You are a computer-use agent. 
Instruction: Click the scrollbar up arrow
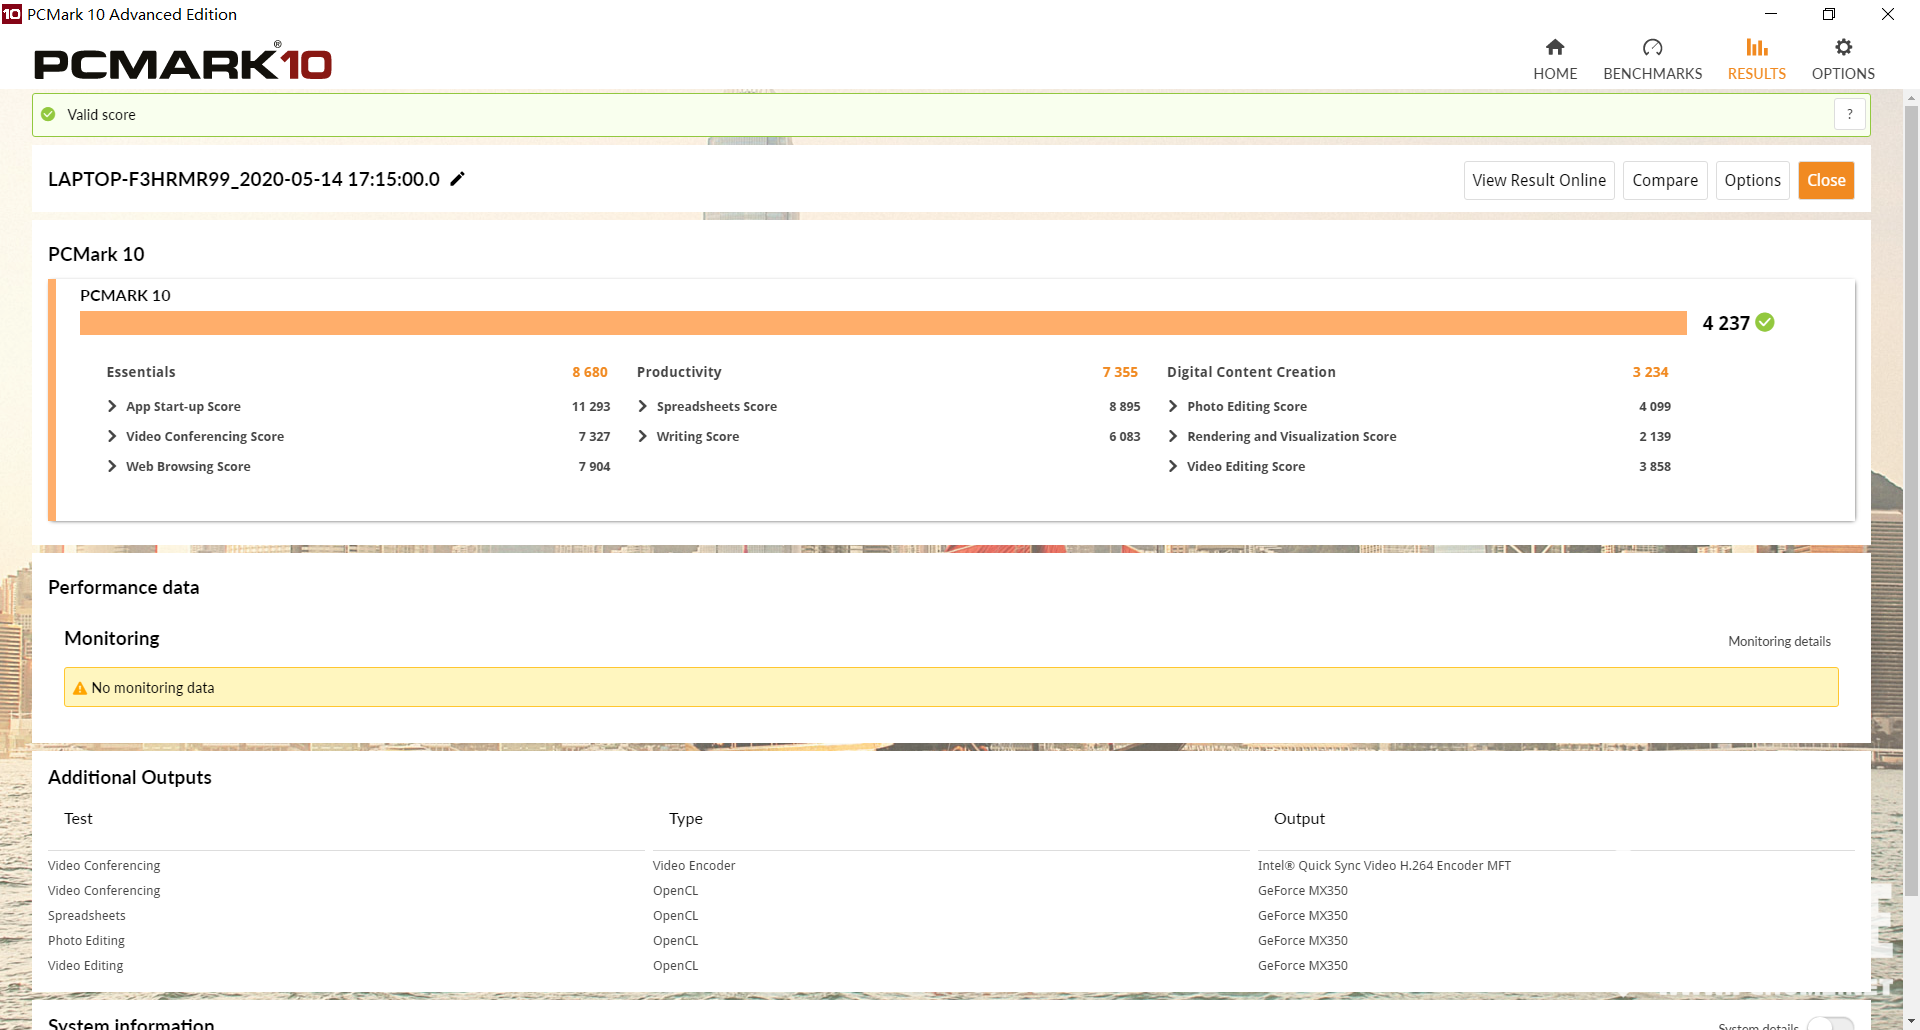tap(1911, 98)
